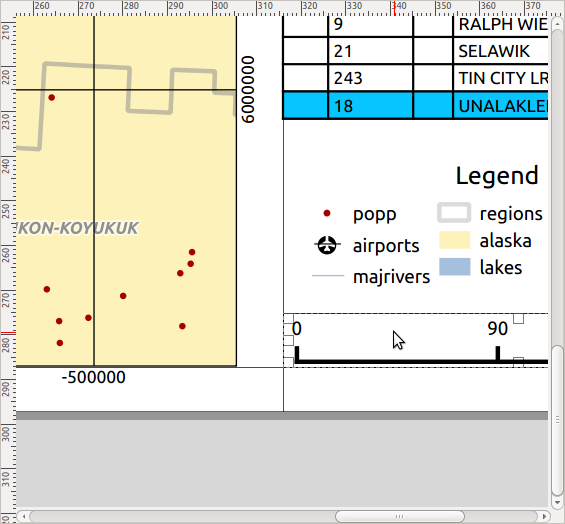Click the airports legend airplane symbol

(327, 245)
